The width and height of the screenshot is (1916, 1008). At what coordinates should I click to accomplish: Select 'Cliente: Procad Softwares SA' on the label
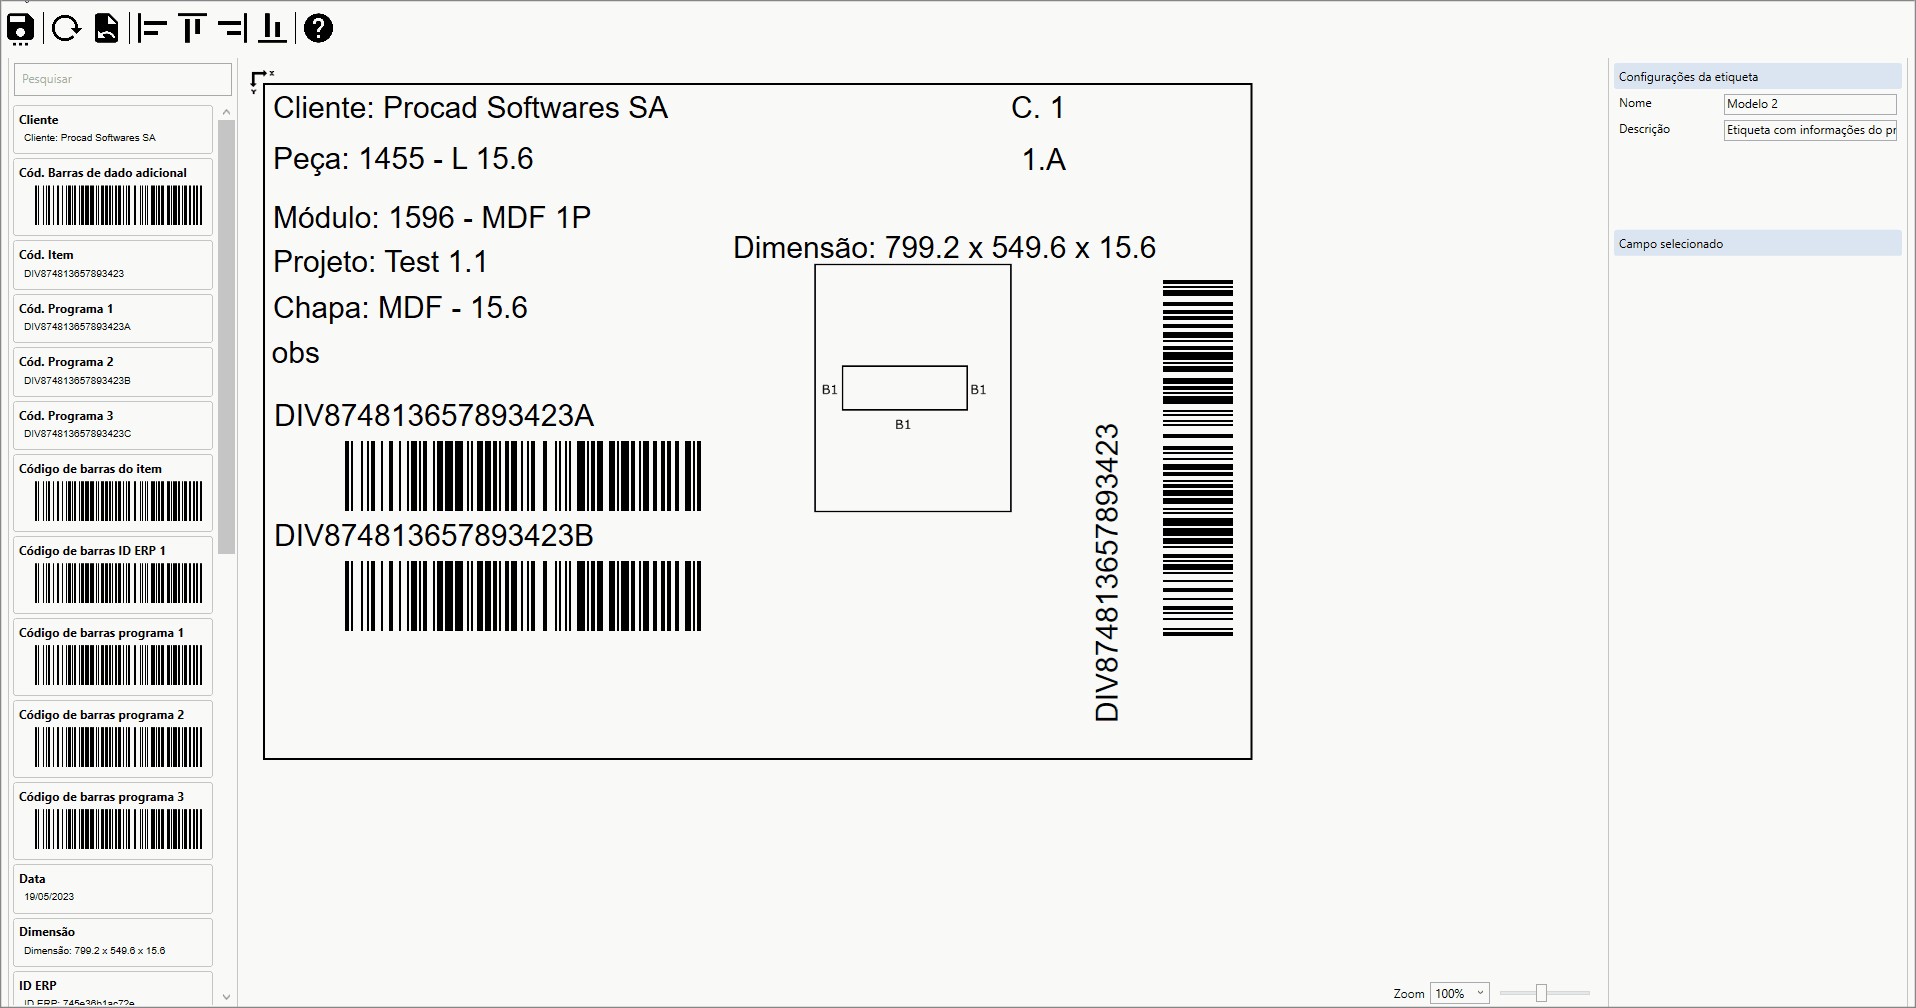[470, 108]
